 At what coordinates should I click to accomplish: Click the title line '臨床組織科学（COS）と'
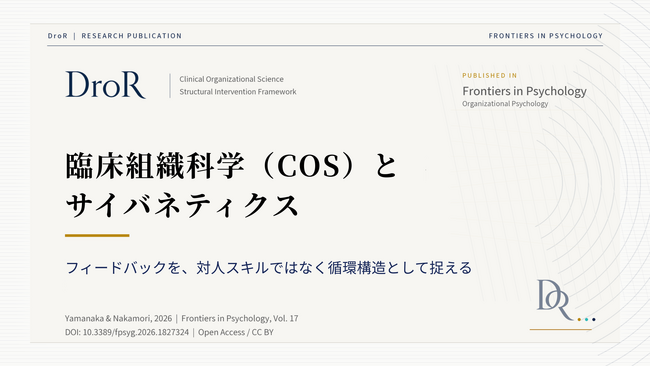coord(232,166)
